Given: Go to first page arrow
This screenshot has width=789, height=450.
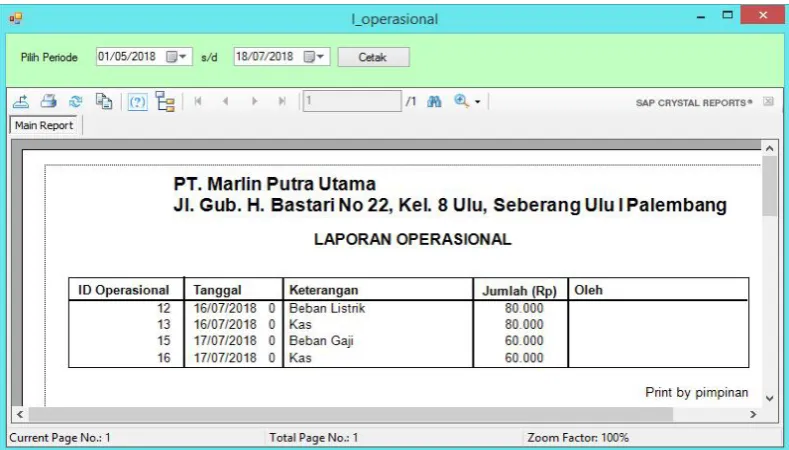Looking at the screenshot, I should pyautogui.click(x=198, y=102).
